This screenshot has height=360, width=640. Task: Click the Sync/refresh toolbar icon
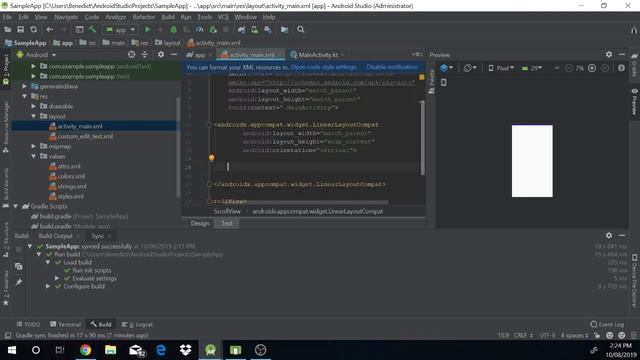[33, 30]
